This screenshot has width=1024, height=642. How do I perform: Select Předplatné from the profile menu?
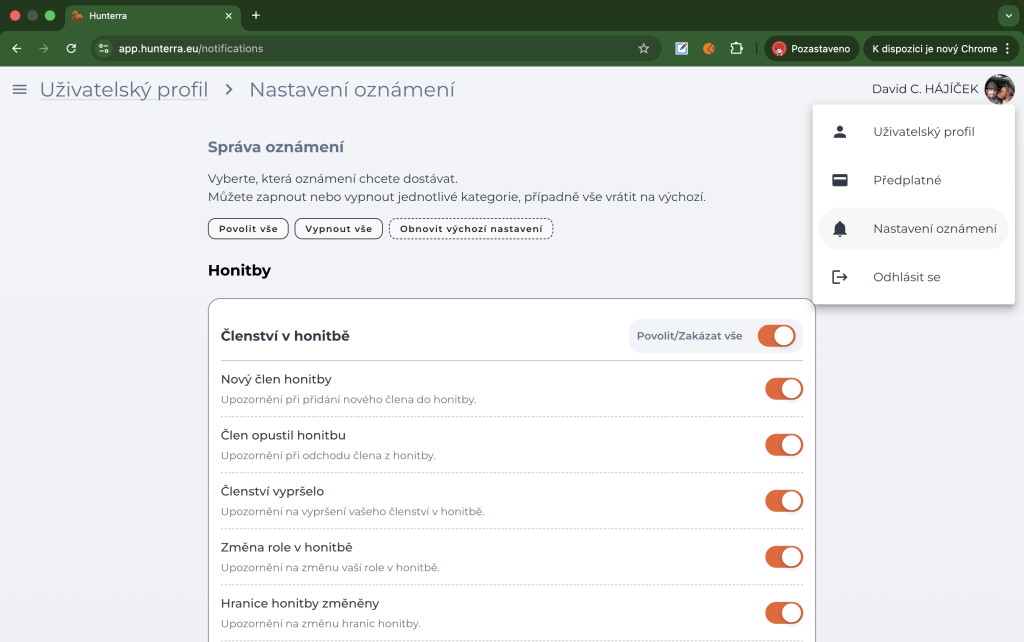pyautogui.click(x=907, y=181)
